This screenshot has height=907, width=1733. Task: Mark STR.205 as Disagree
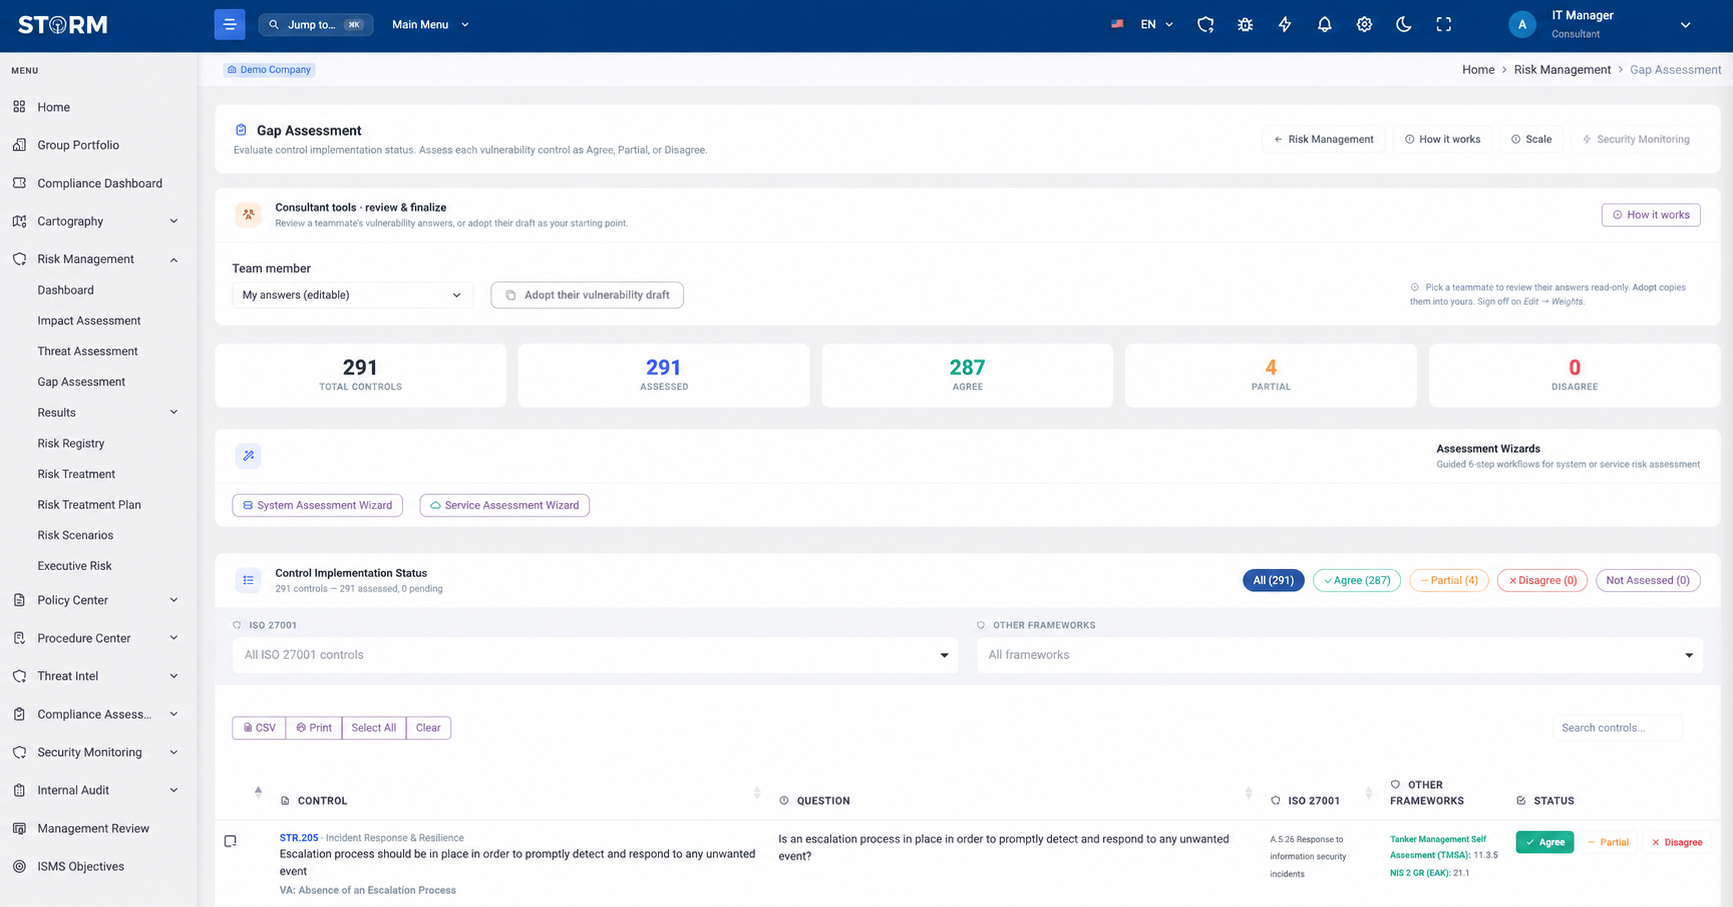coord(1677,842)
